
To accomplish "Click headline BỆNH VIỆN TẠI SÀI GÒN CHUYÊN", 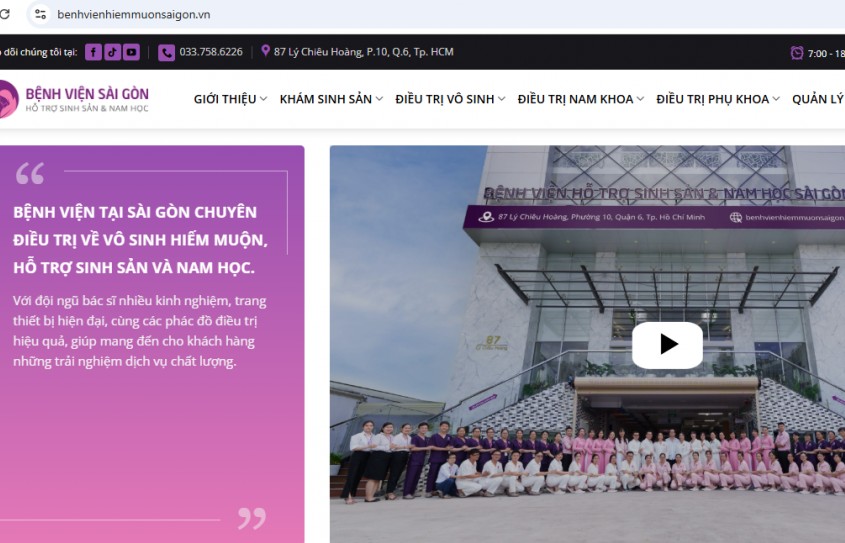I will point(135,212).
